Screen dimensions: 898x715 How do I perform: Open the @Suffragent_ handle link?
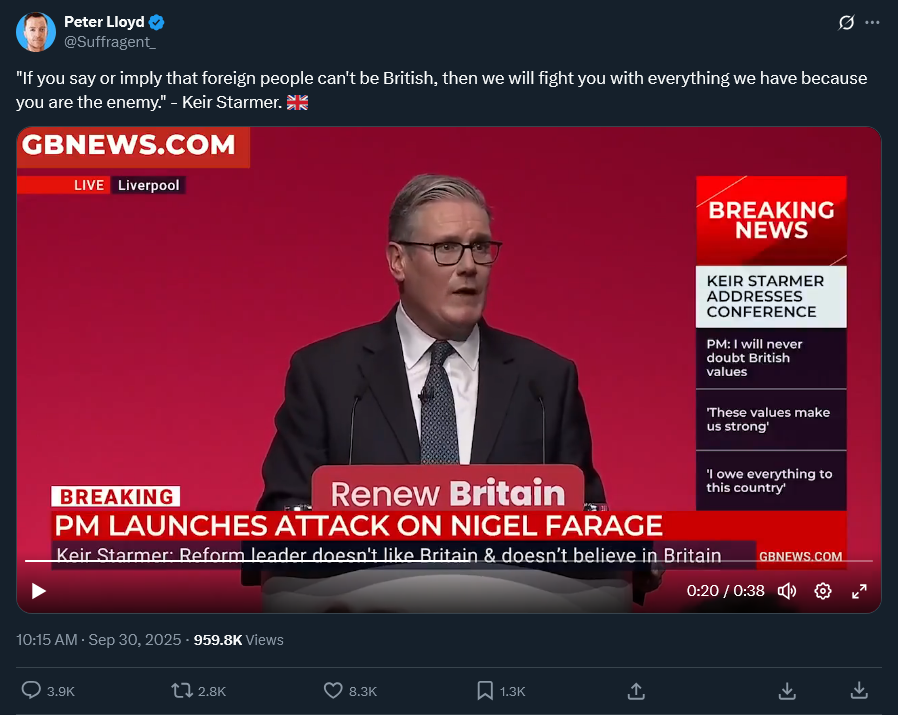[x=109, y=42]
